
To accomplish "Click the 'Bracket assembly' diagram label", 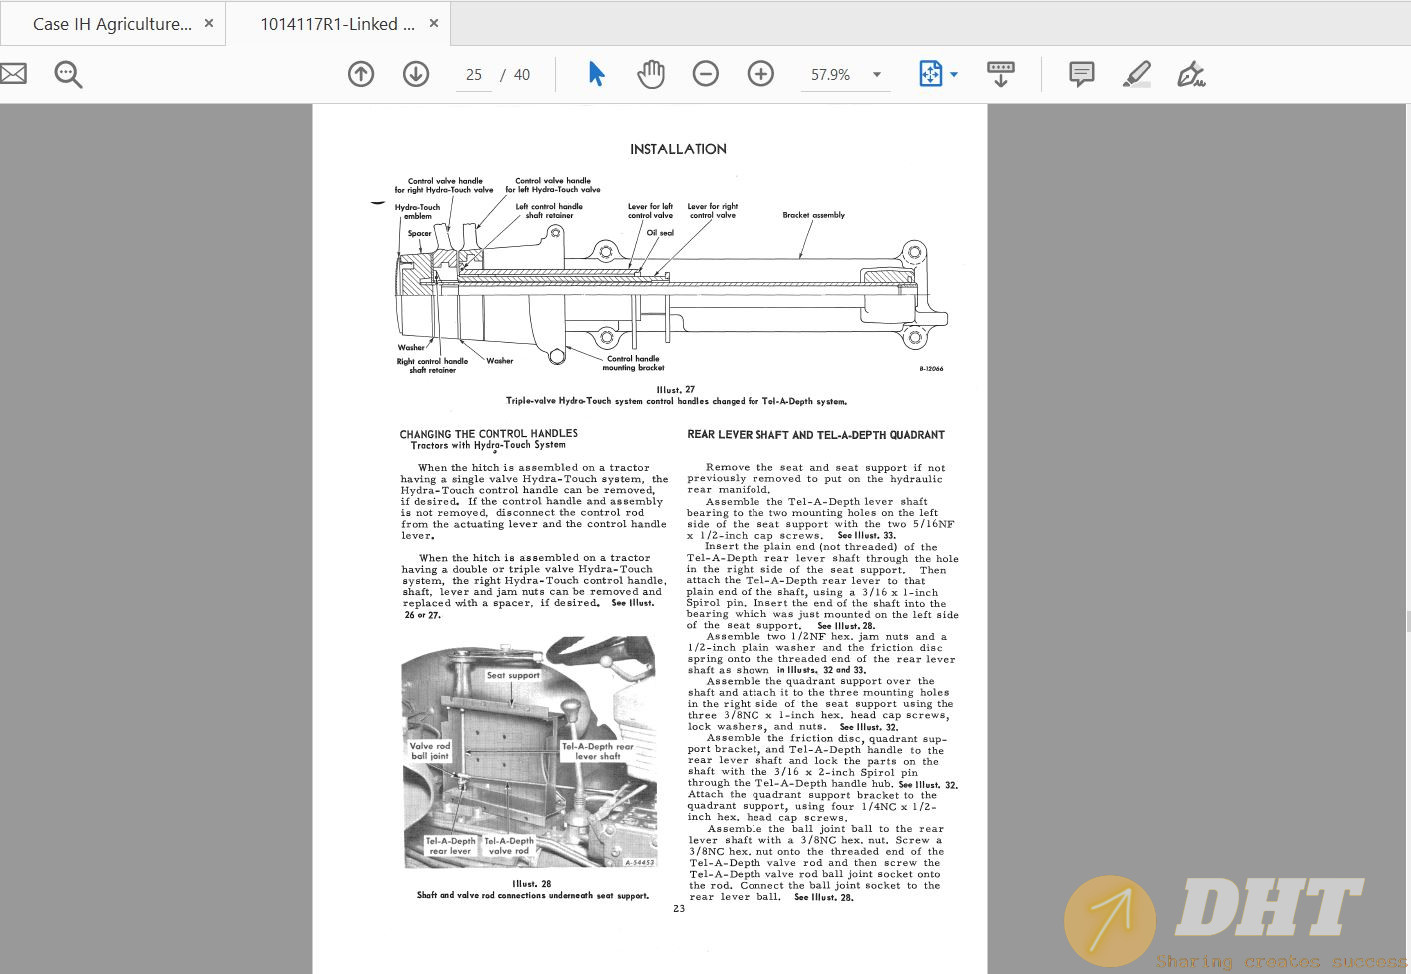I will 813,215.
